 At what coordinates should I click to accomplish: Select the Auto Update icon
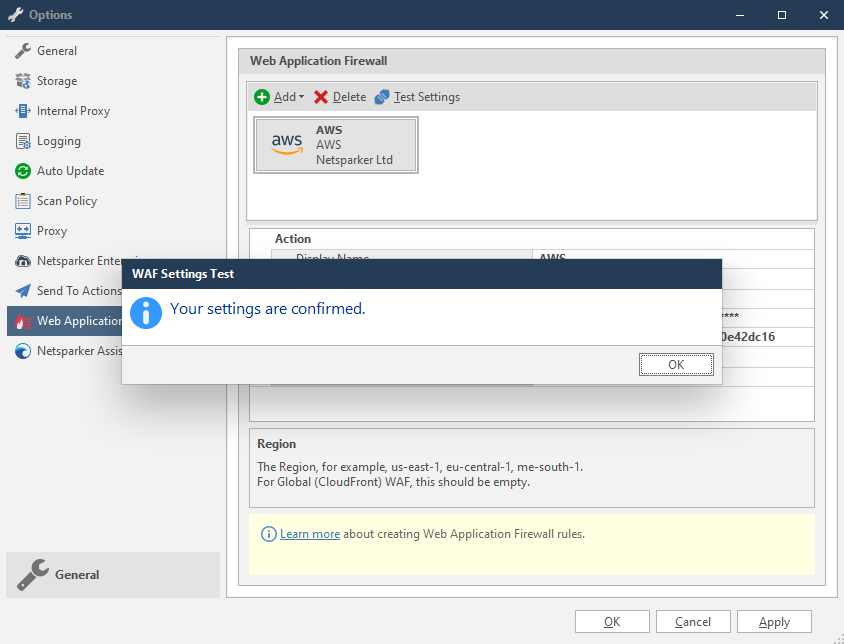click(x=21, y=170)
